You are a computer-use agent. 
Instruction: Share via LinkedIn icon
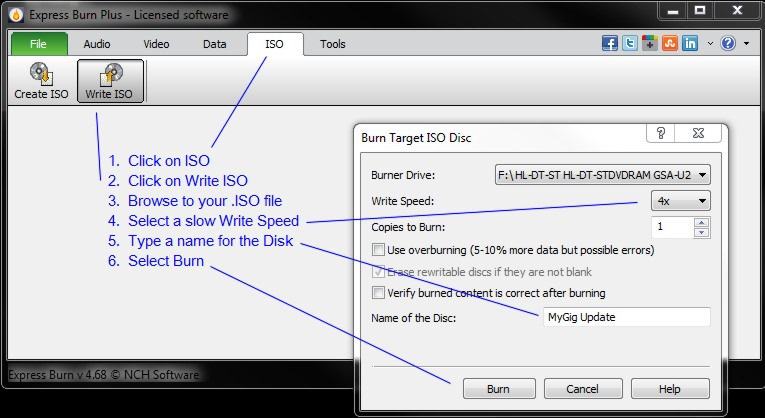[690, 43]
